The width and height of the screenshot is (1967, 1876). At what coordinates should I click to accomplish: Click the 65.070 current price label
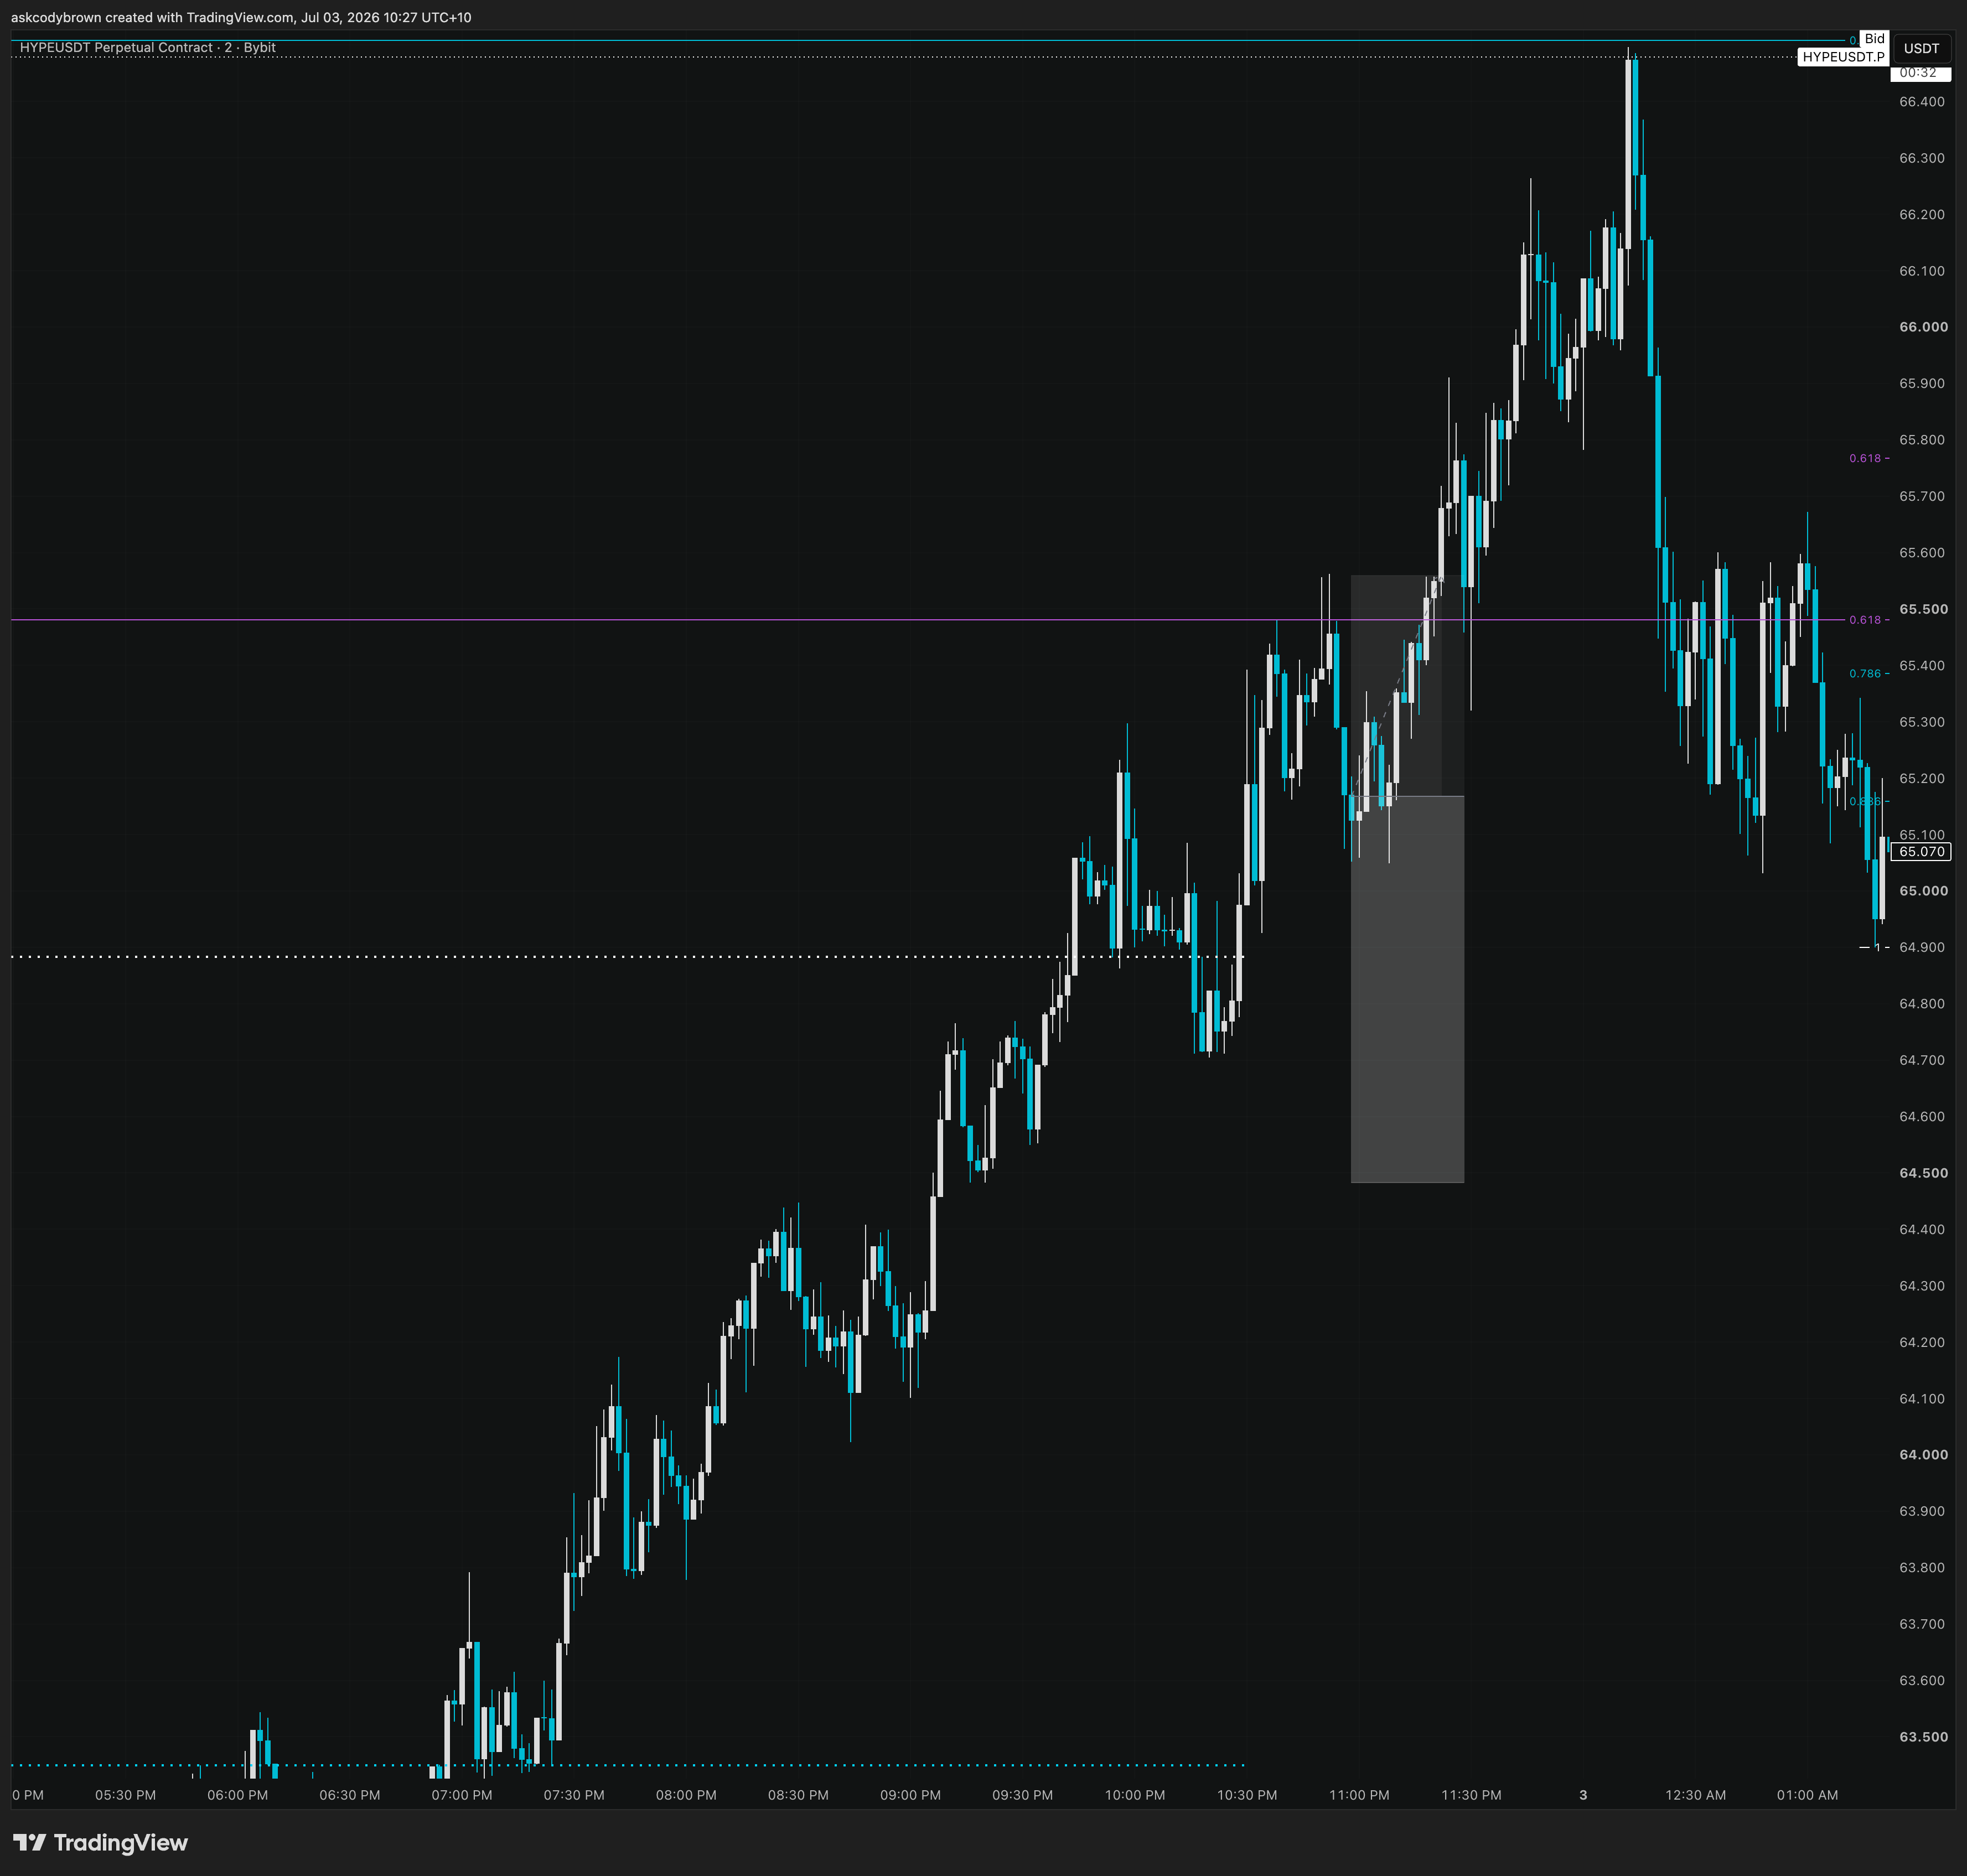pos(1921,852)
